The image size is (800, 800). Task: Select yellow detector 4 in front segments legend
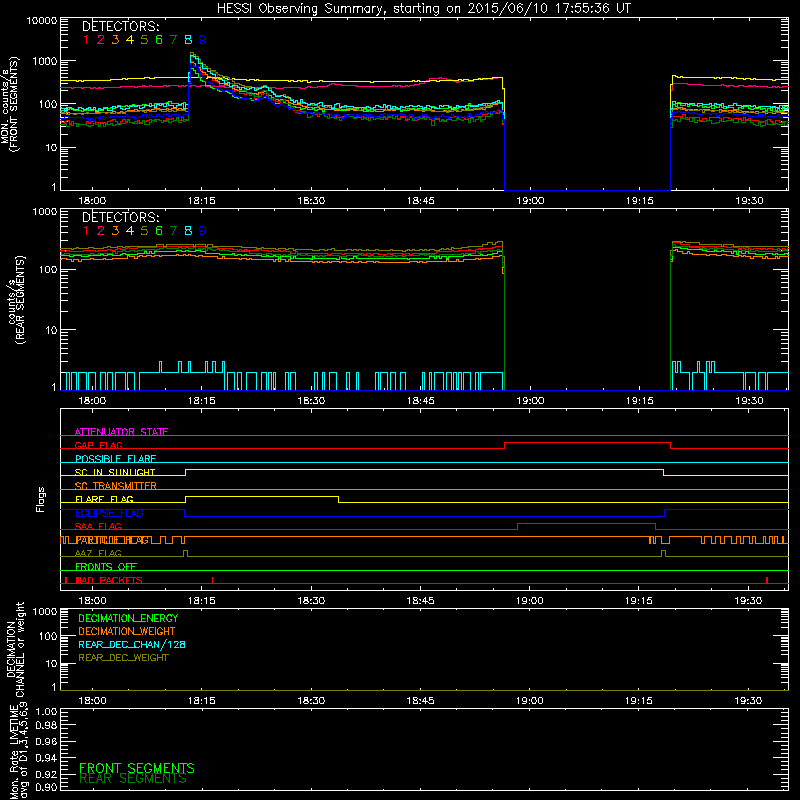point(130,40)
